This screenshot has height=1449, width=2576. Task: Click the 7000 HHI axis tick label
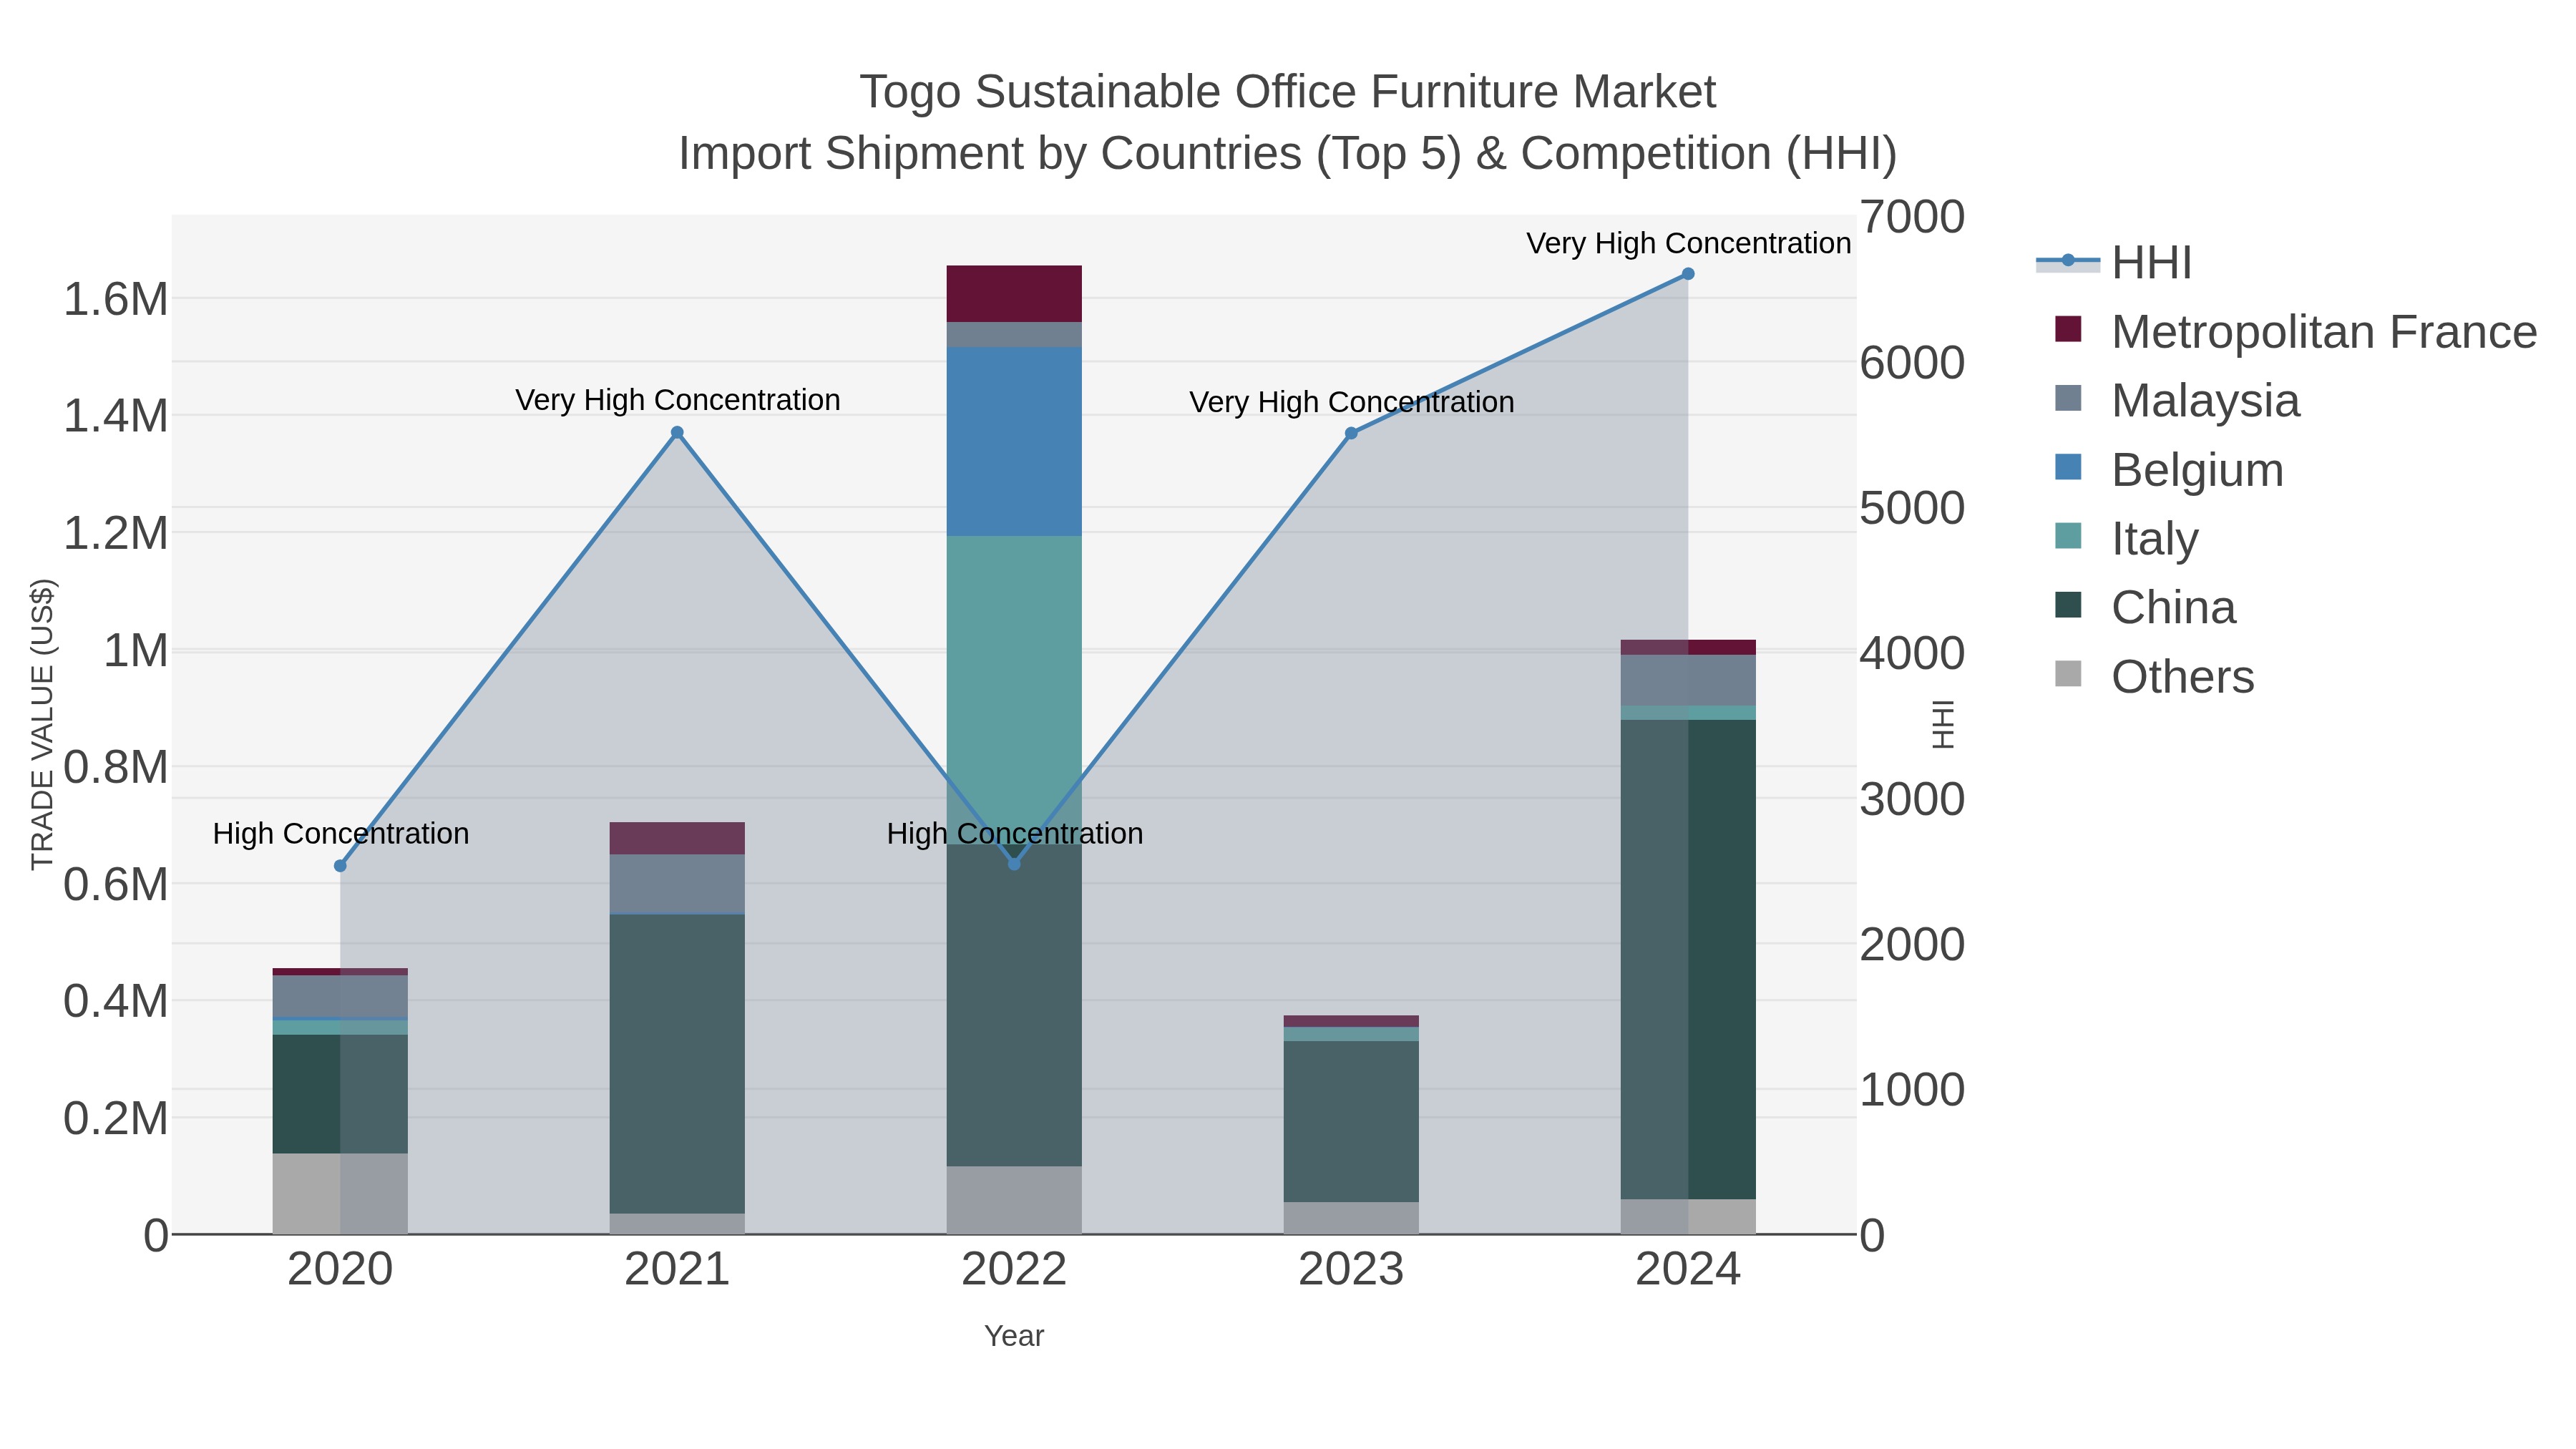pos(1913,217)
